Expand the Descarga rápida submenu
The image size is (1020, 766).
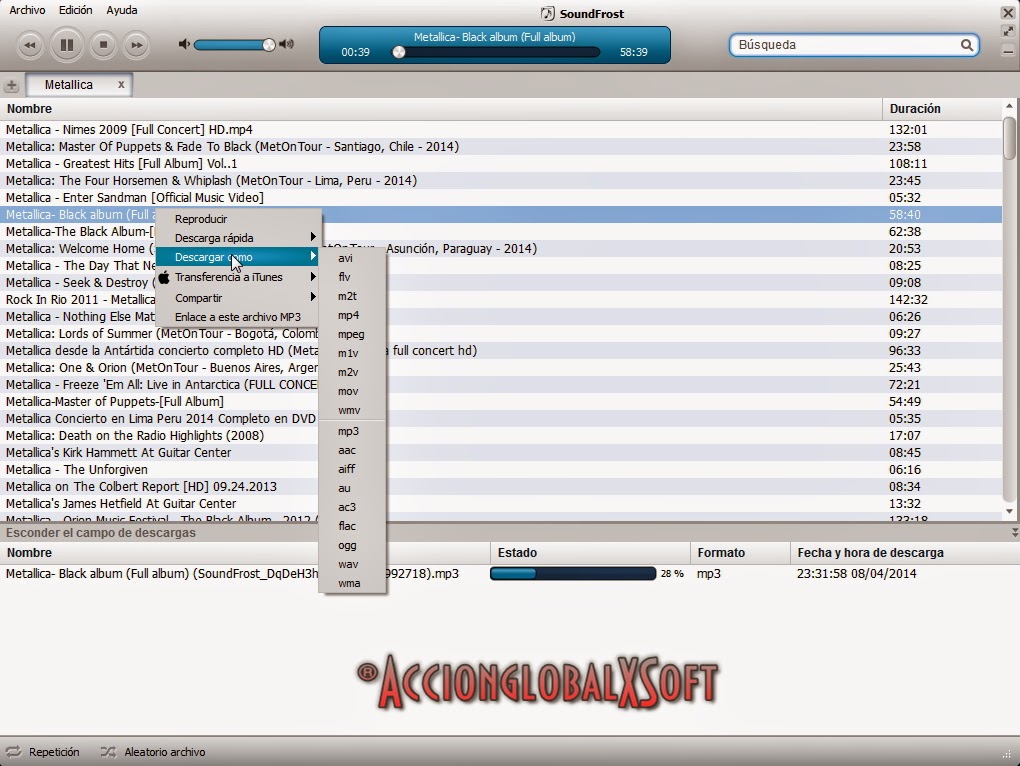pos(238,238)
